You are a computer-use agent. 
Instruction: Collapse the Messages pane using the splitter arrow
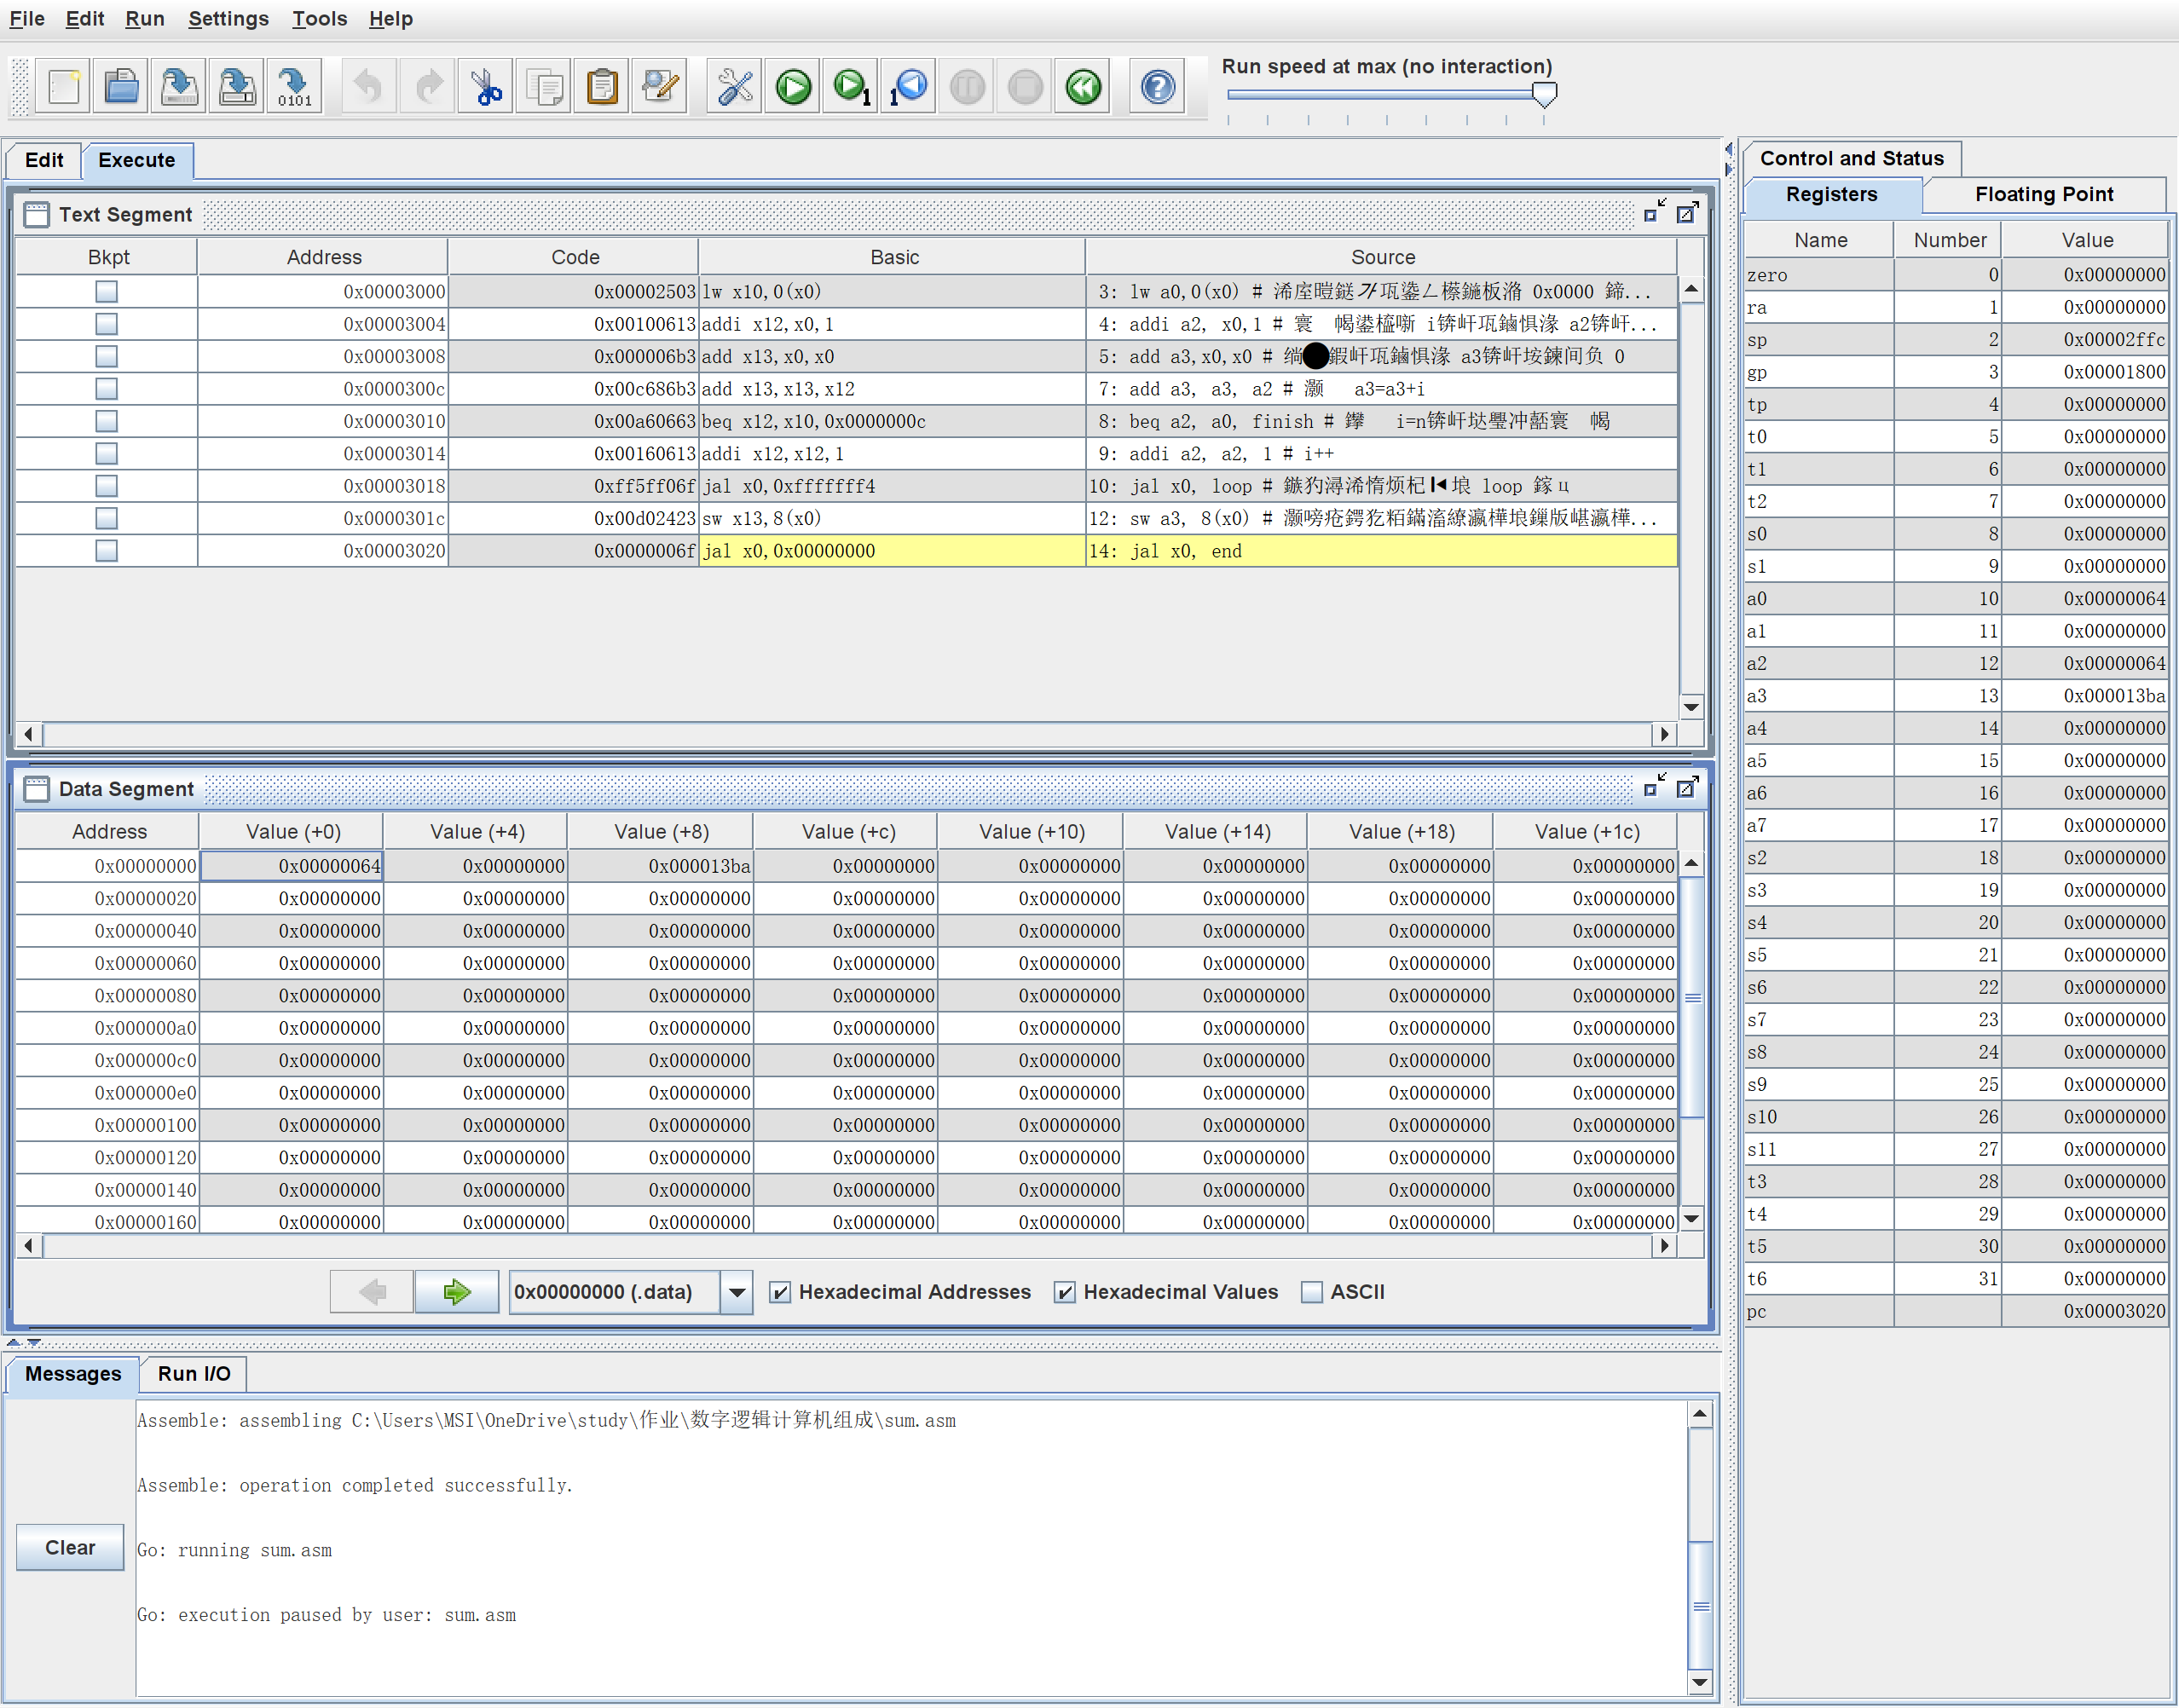[34, 1342]
